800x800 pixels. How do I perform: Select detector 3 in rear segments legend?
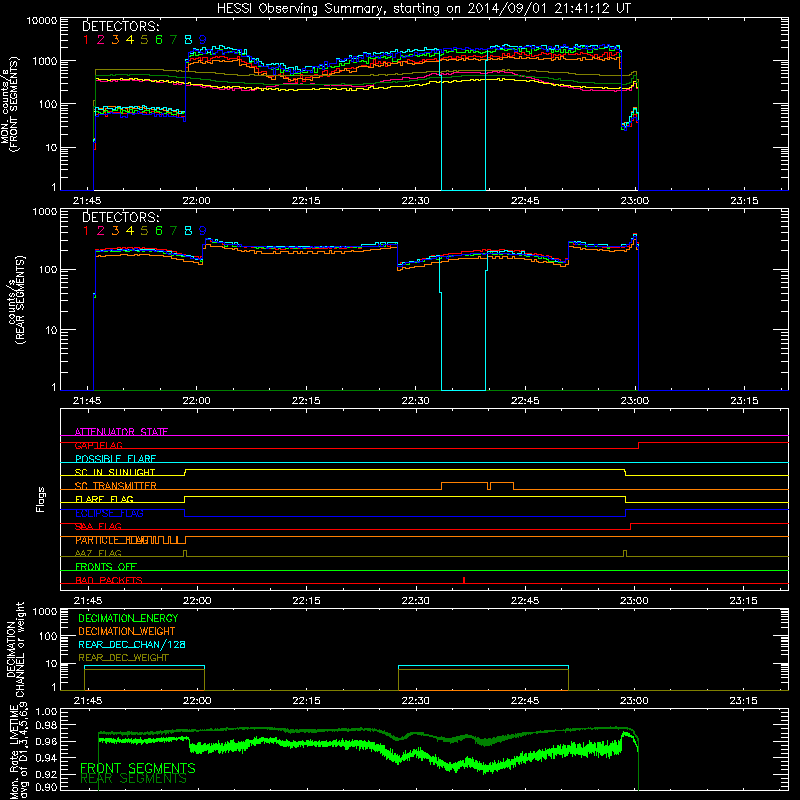coord(115,231)
